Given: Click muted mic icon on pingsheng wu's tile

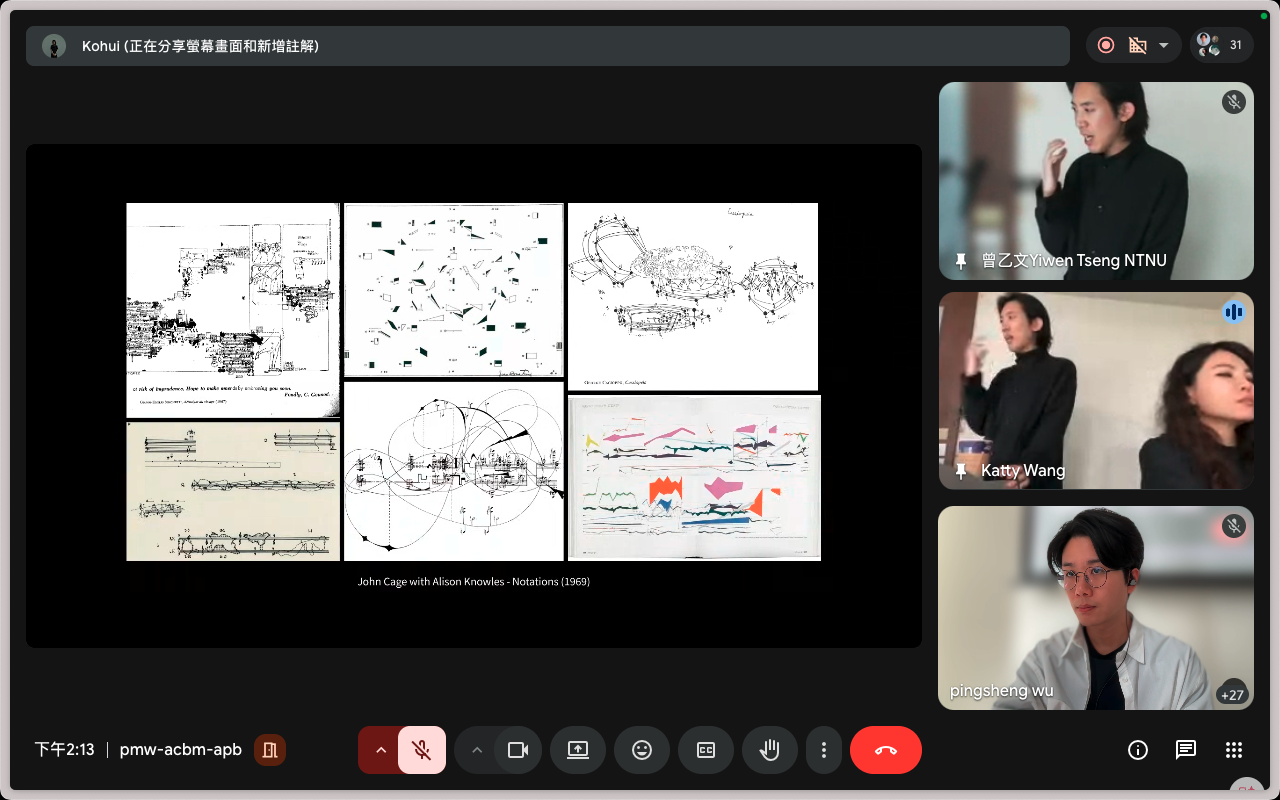Looking at the screenshot, I should tap(1234, 526).
